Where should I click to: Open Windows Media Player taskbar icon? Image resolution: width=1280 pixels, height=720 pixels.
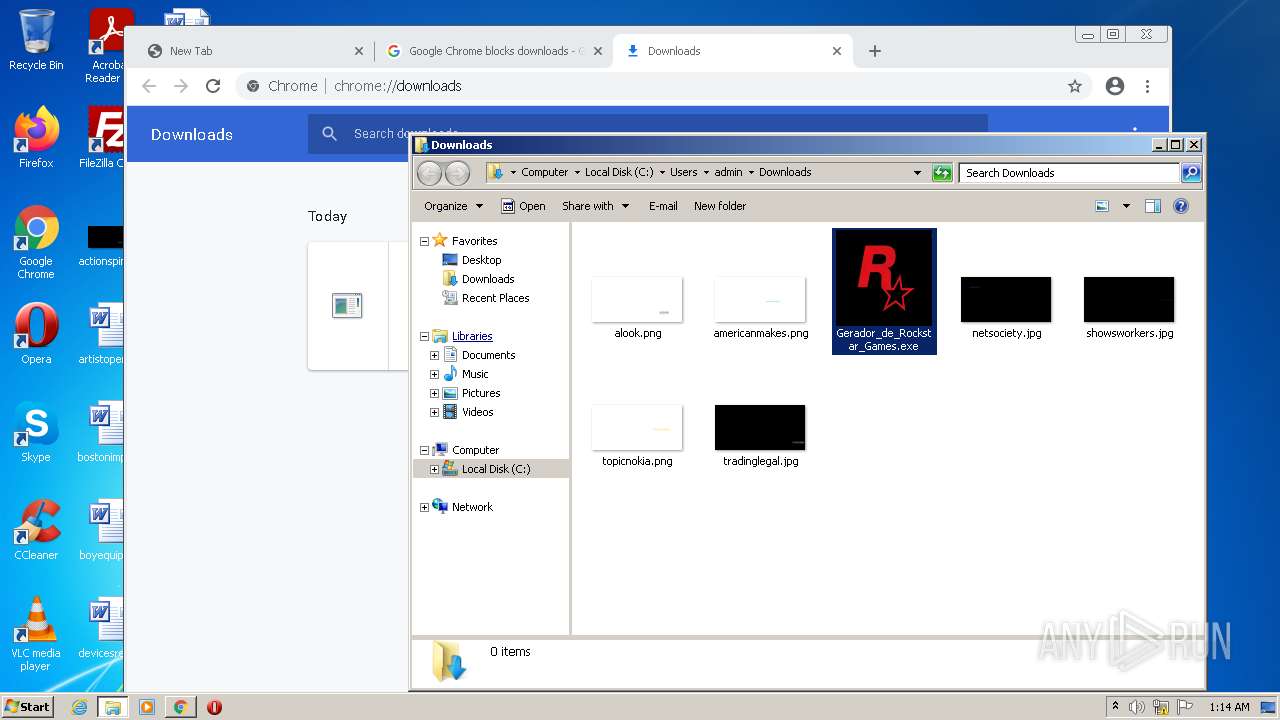point(147,707)
